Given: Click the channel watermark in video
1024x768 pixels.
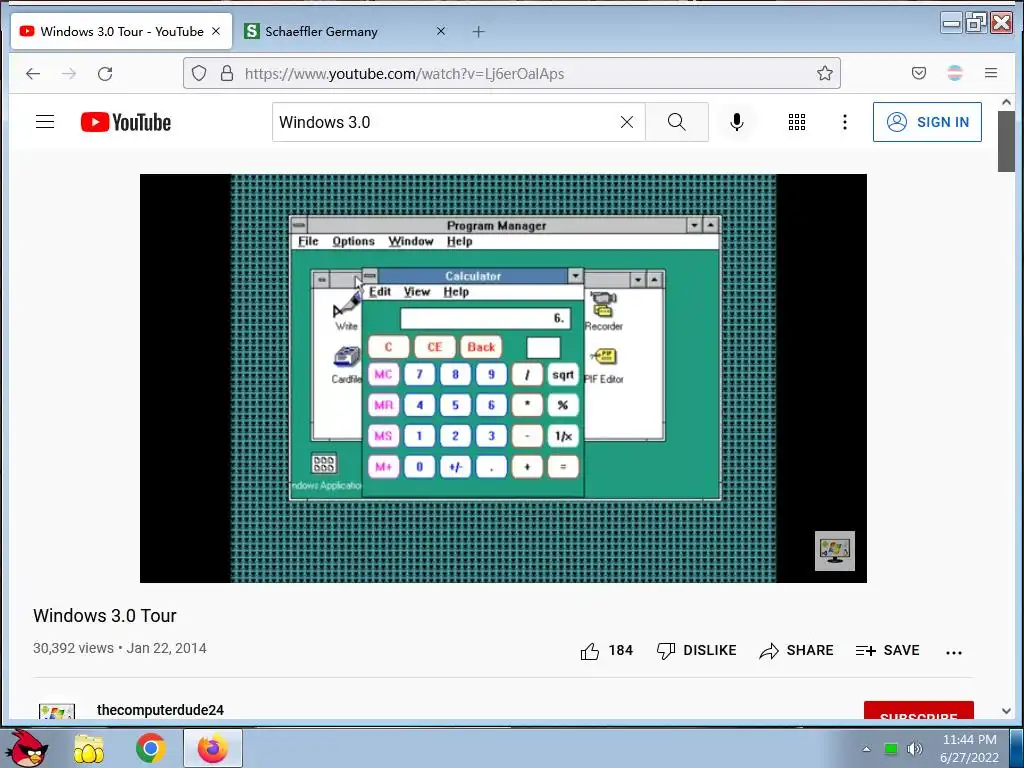Looking at the screenshot, I should pyautogui.click(x=835, y=551).
